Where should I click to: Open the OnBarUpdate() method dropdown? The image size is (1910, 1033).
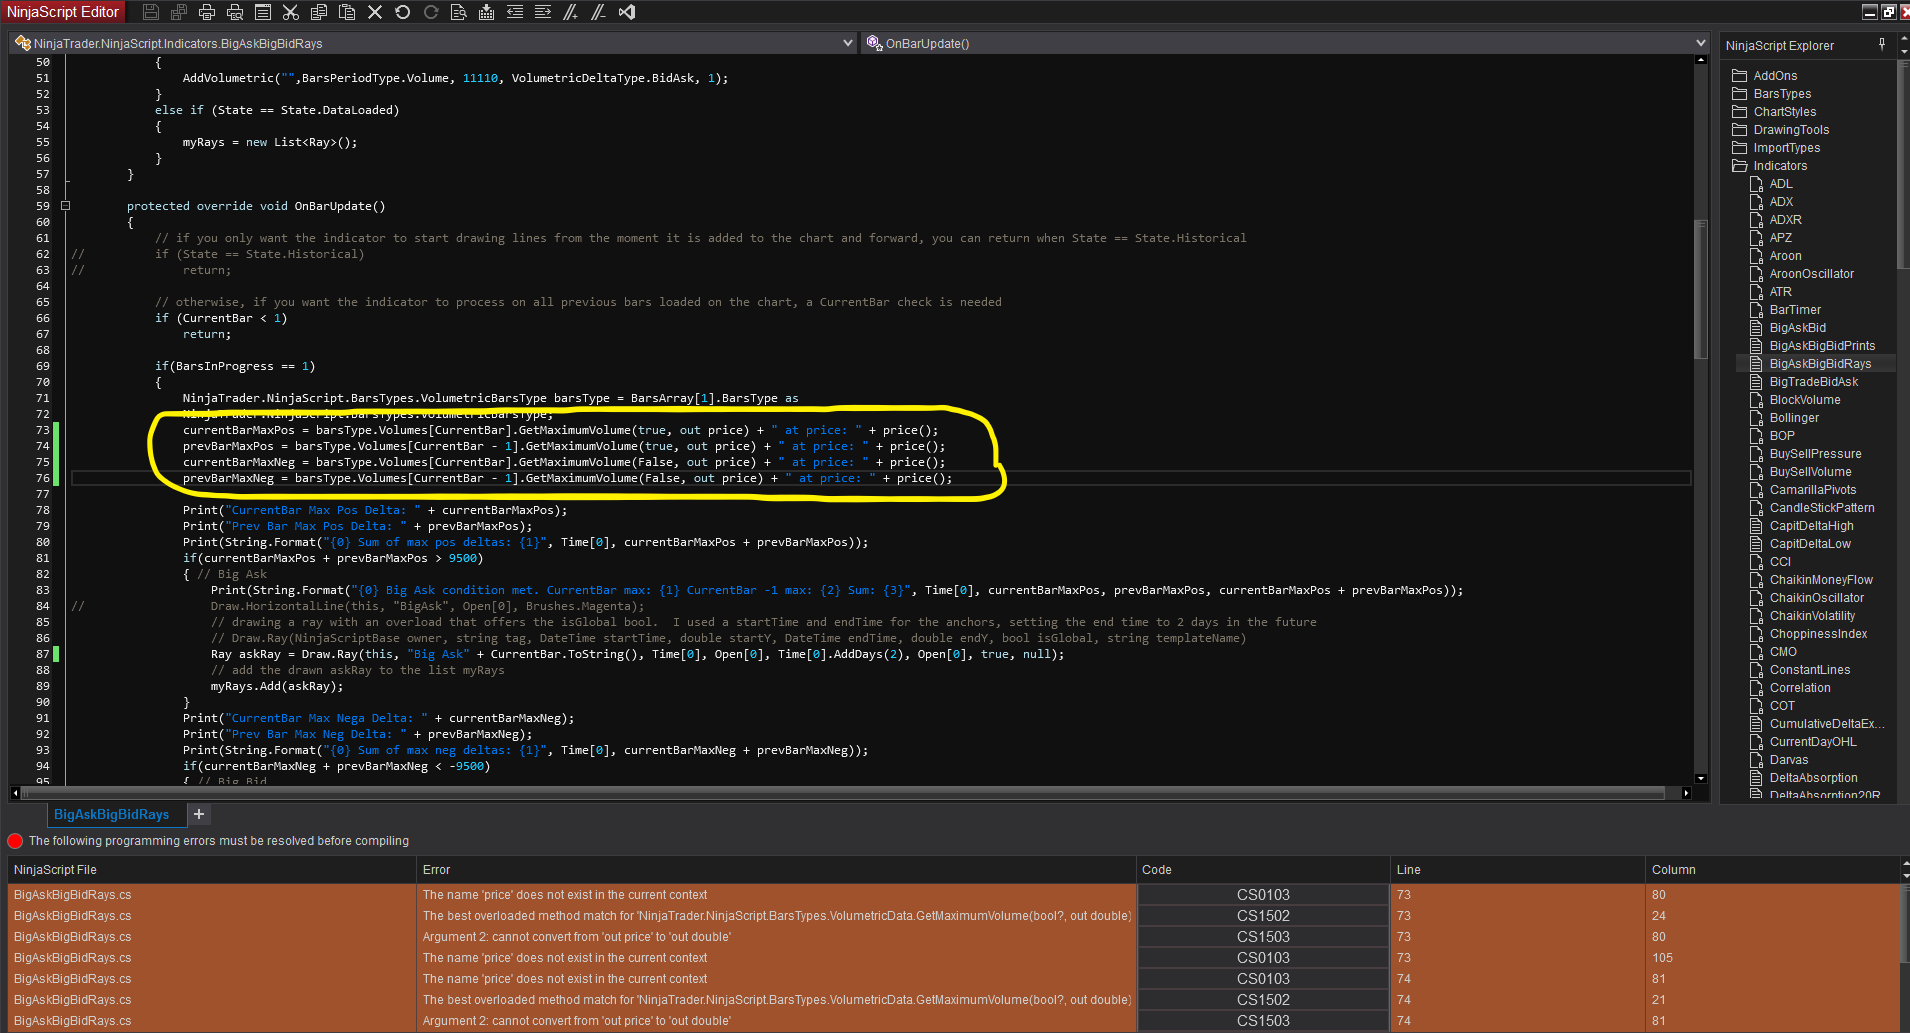[1700, 43]
